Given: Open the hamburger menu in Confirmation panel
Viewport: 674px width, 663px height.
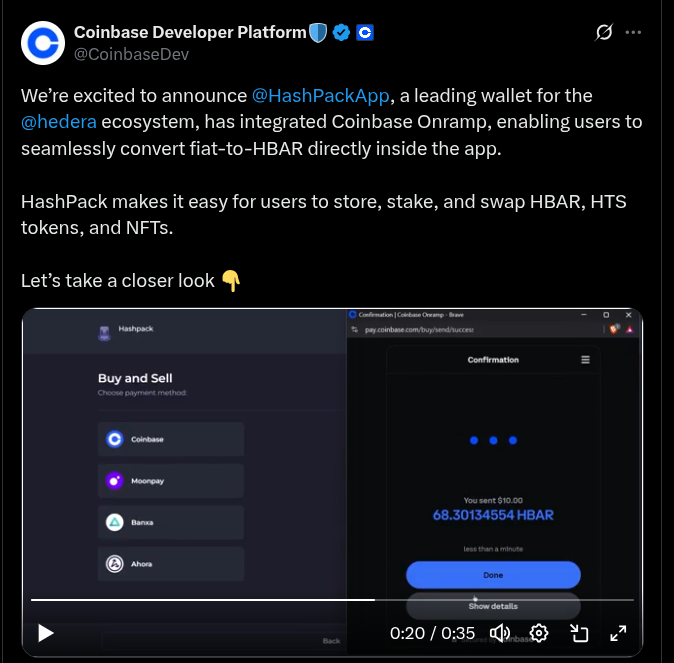Looking at the screenshot, I should [x=585, y=359].
